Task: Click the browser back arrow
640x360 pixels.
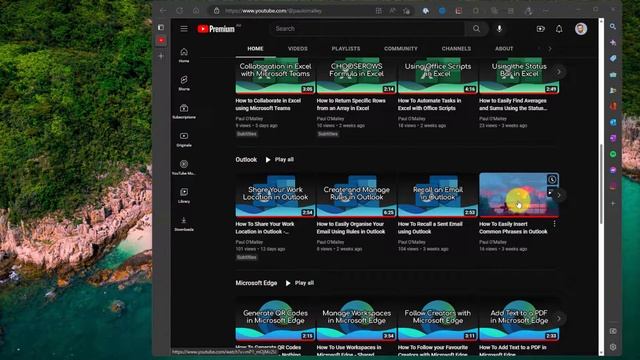Action: coord(163,11)
